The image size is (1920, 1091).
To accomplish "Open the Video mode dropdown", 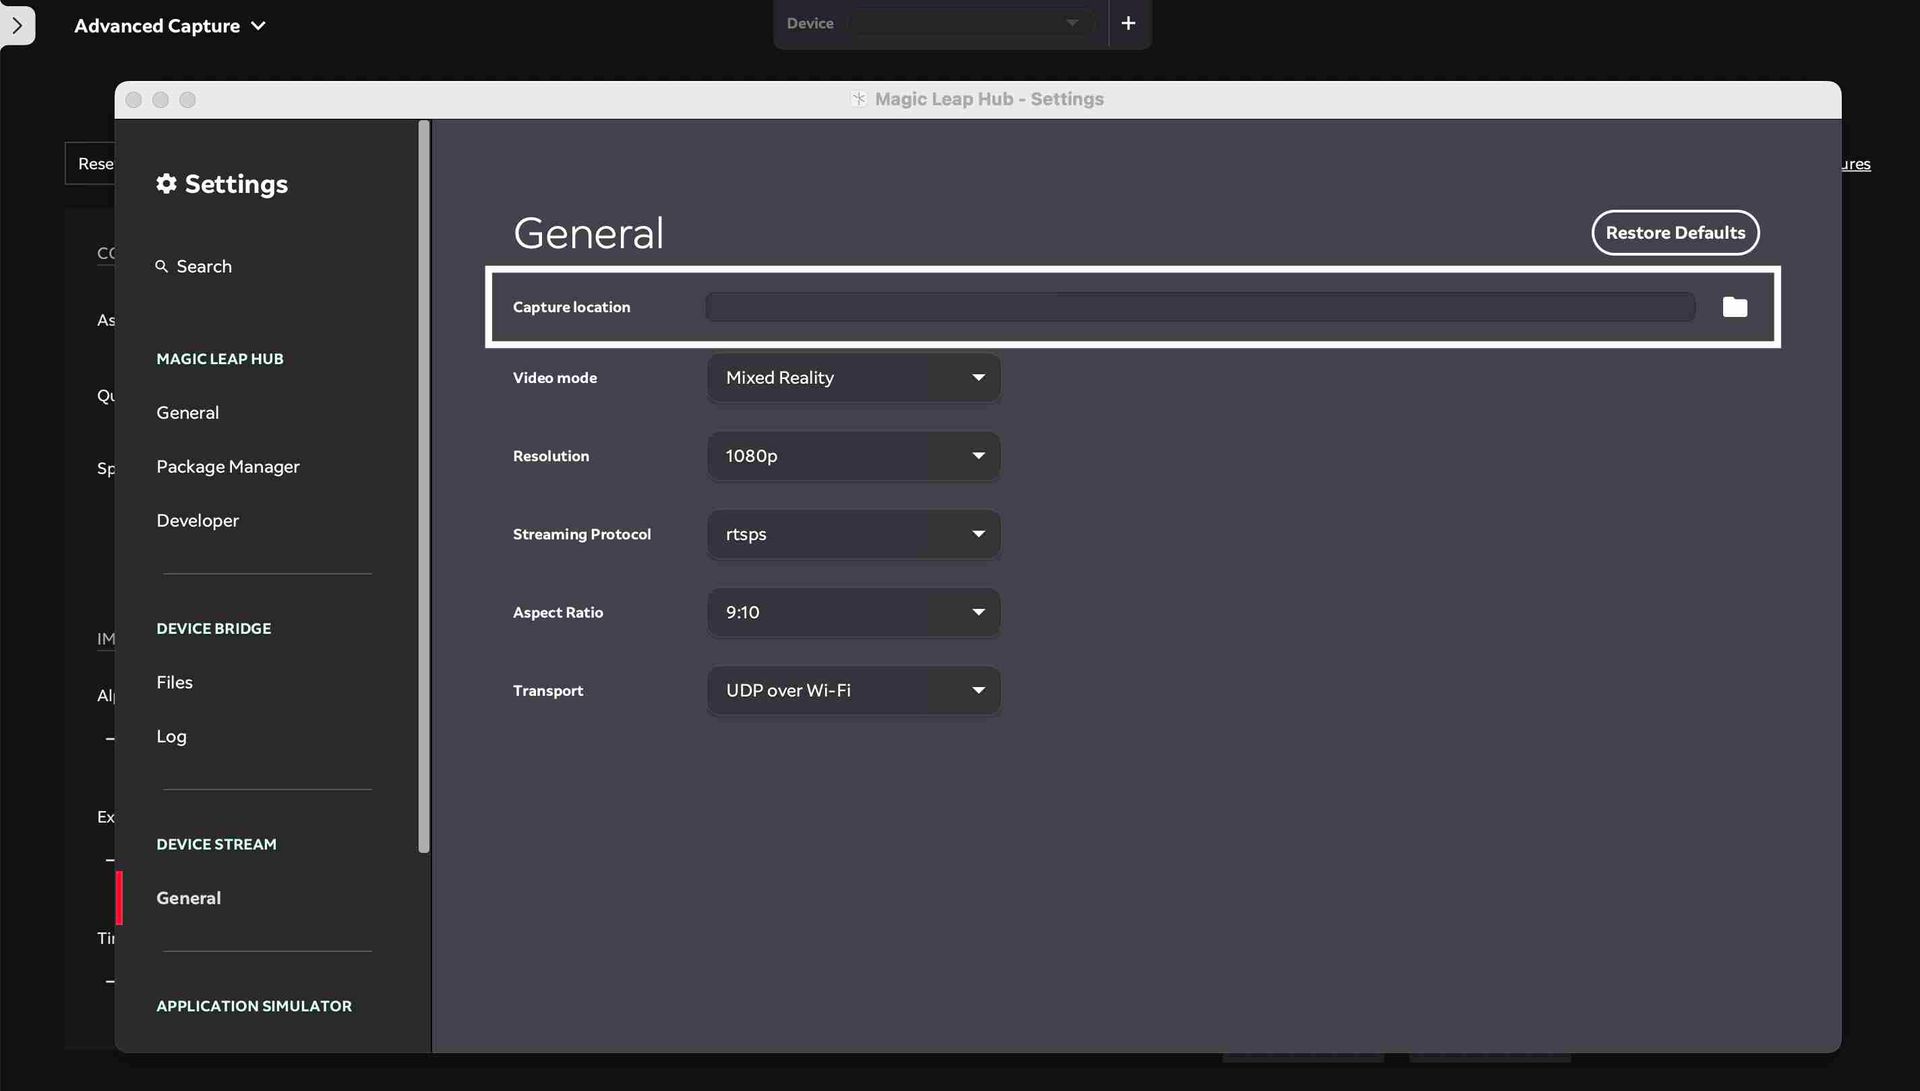I will pyautogui.click(x=853, y=378).
